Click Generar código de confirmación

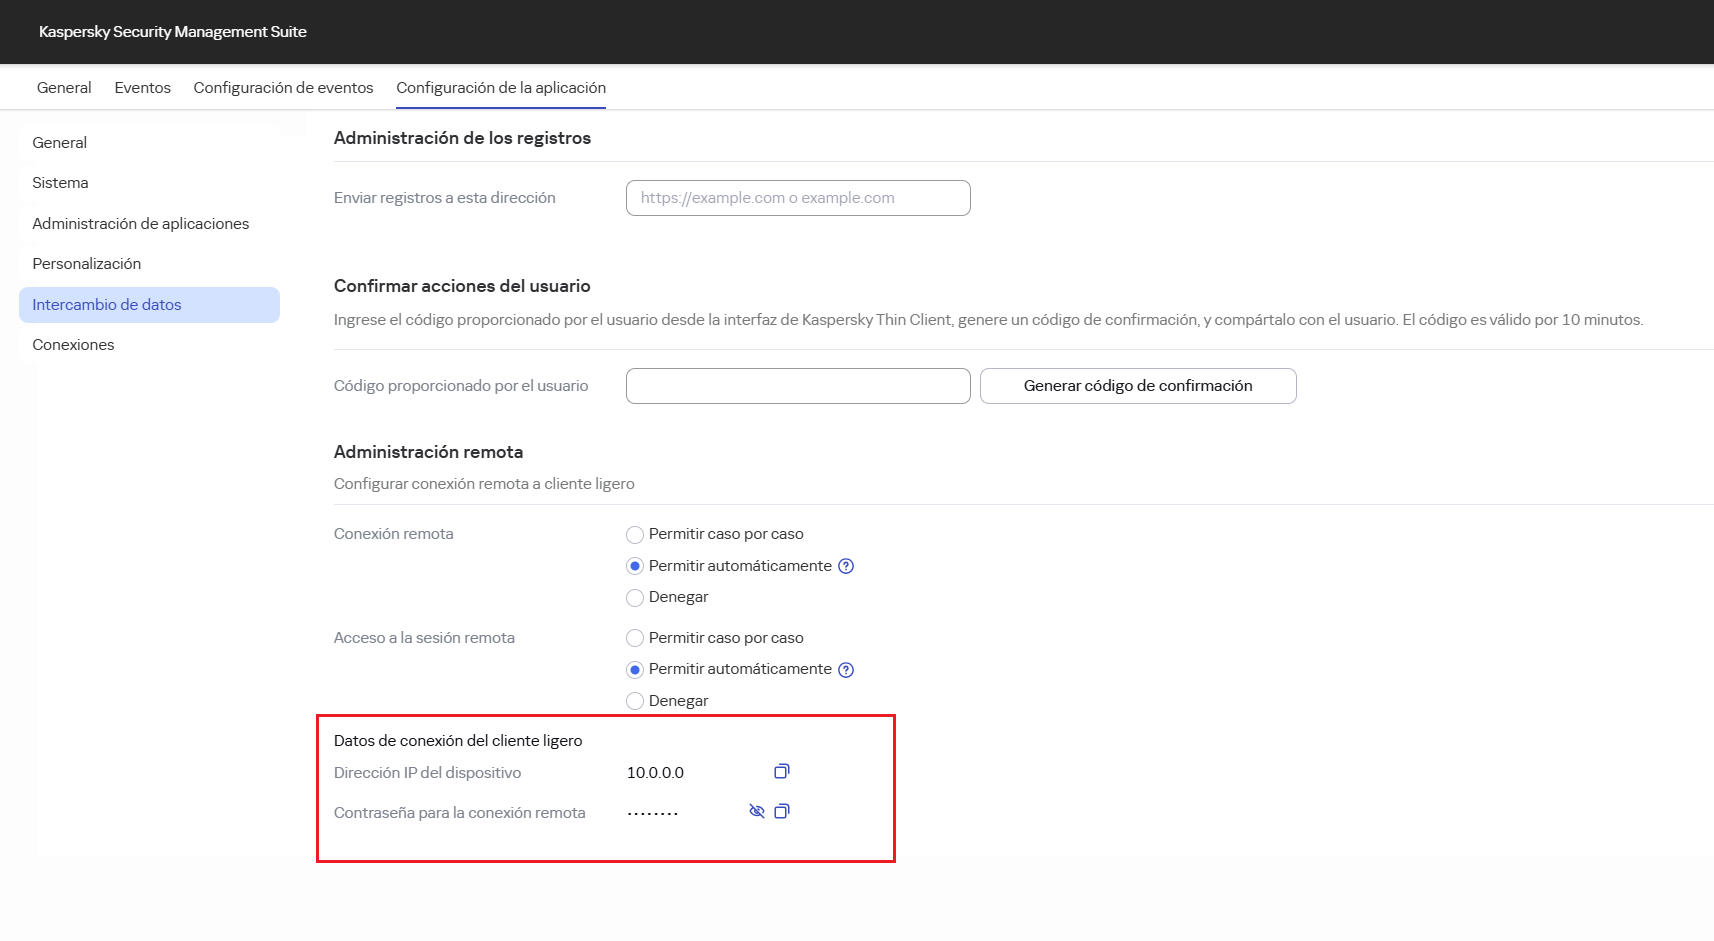pyautogui.click(x=1137, y=385)
